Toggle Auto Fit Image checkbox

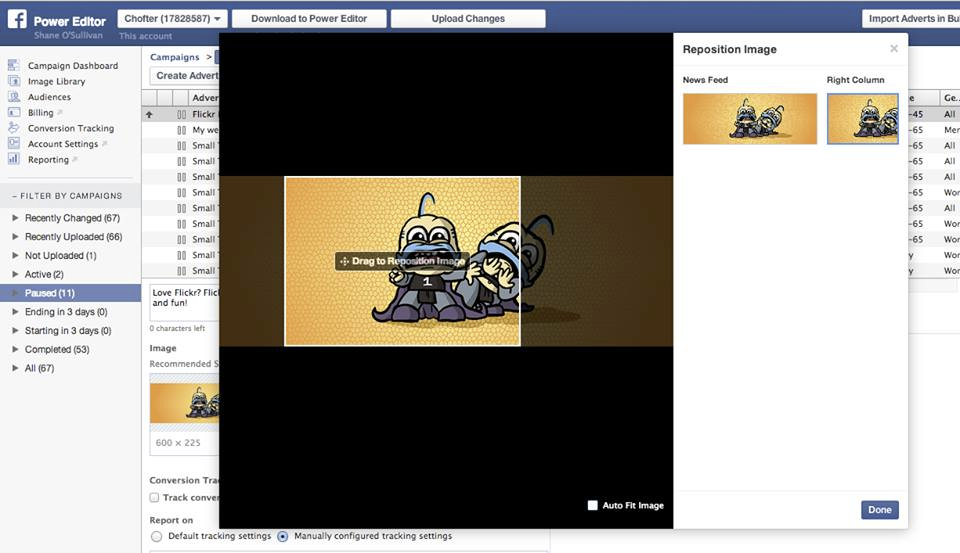592,505
